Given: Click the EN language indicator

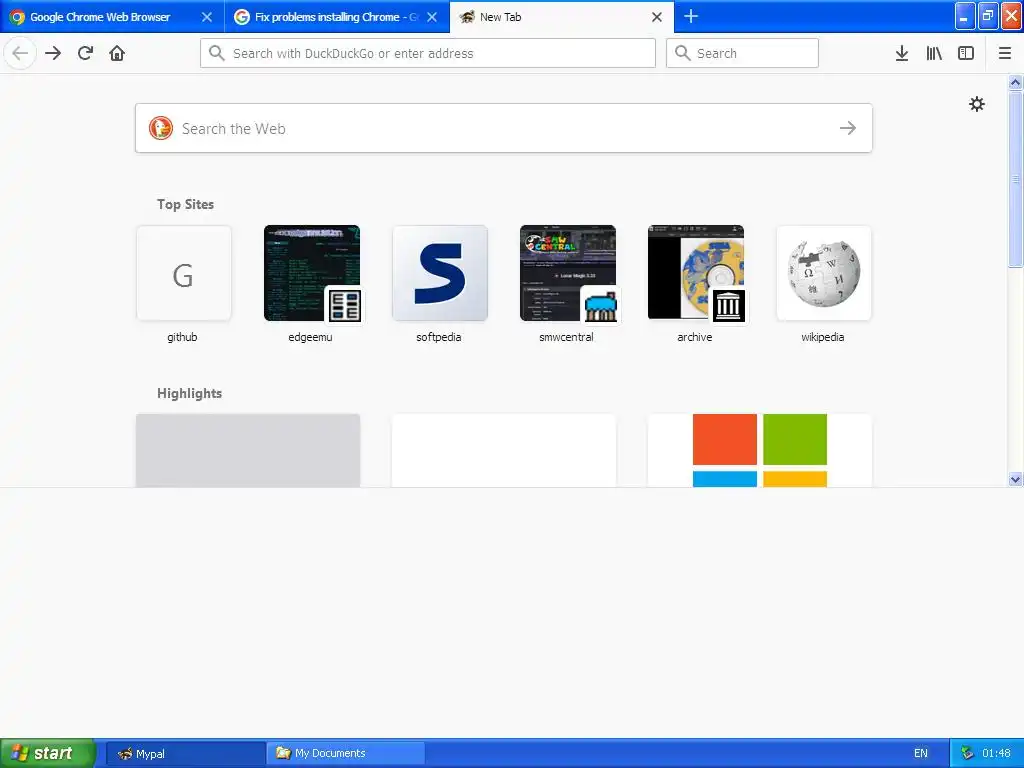Looking at the screenshot, I should (921, 753).
